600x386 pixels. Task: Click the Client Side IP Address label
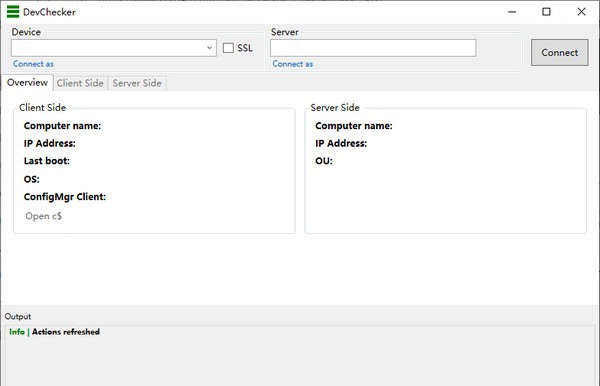(50, 143)
